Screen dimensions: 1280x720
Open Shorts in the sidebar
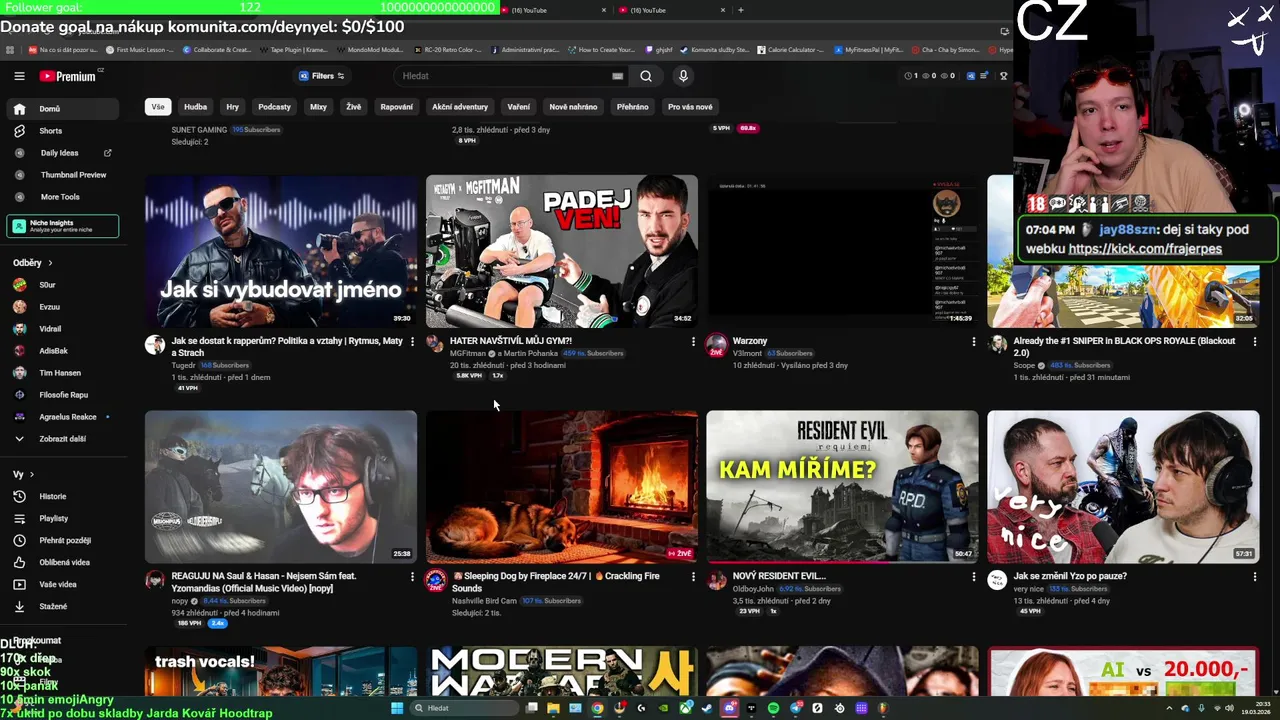click(x=62, y=131)
